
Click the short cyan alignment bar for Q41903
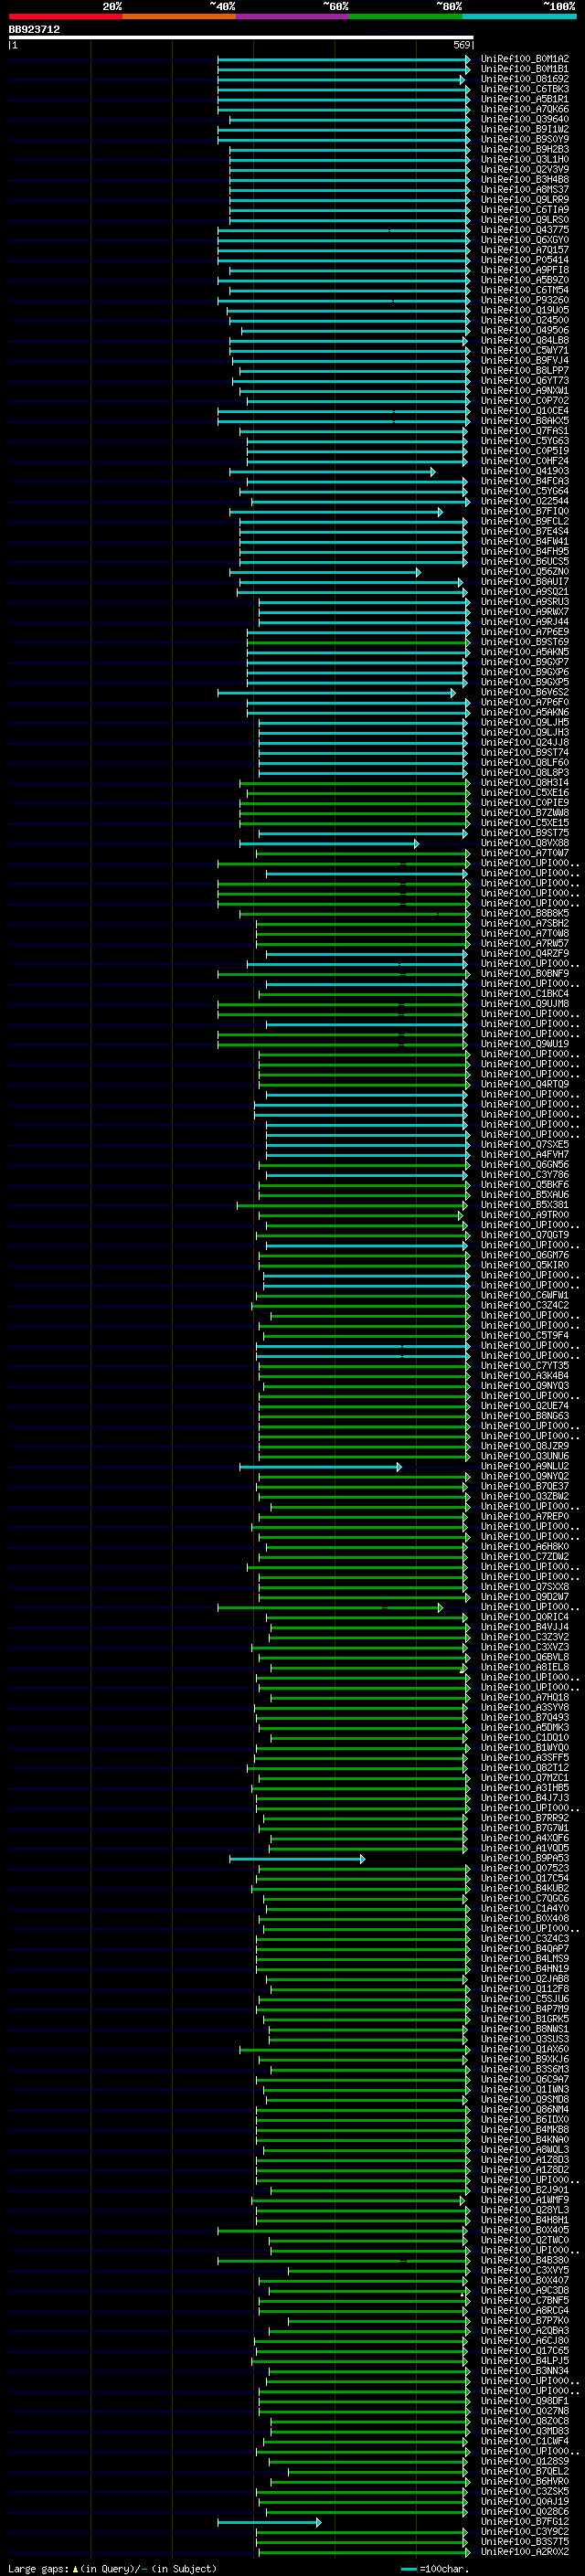[x=332, y=471]
